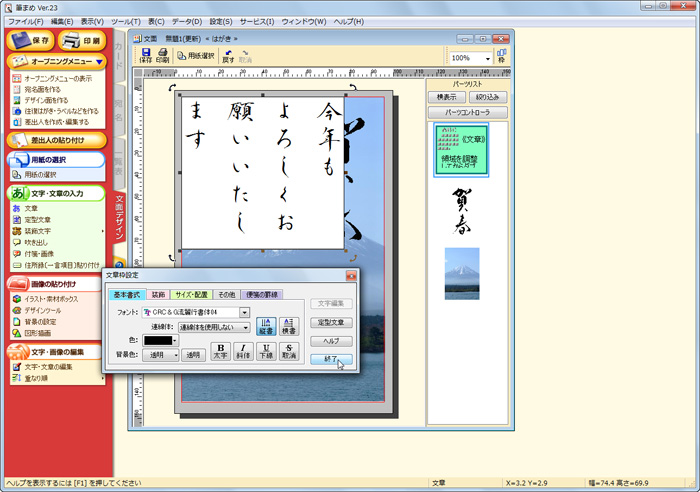Click the 定型文章 button in dialog
The width and height of the screenshot is (700, 492).
(330, 323)
